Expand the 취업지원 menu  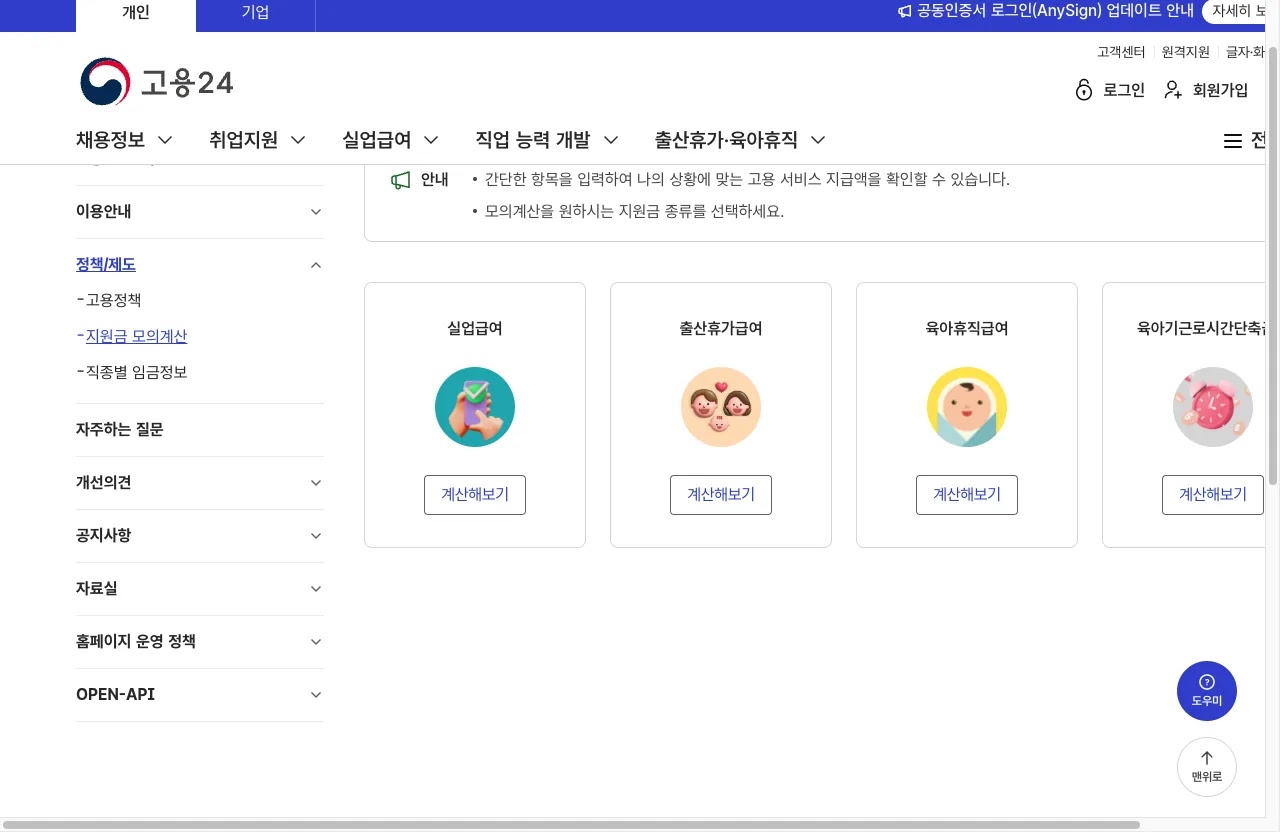coord(257,140)
